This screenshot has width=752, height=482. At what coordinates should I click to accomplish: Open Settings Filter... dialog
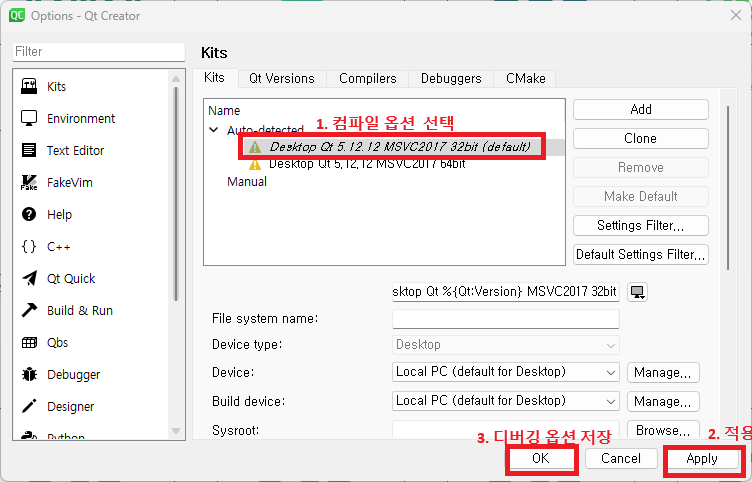tap(641, 225)
